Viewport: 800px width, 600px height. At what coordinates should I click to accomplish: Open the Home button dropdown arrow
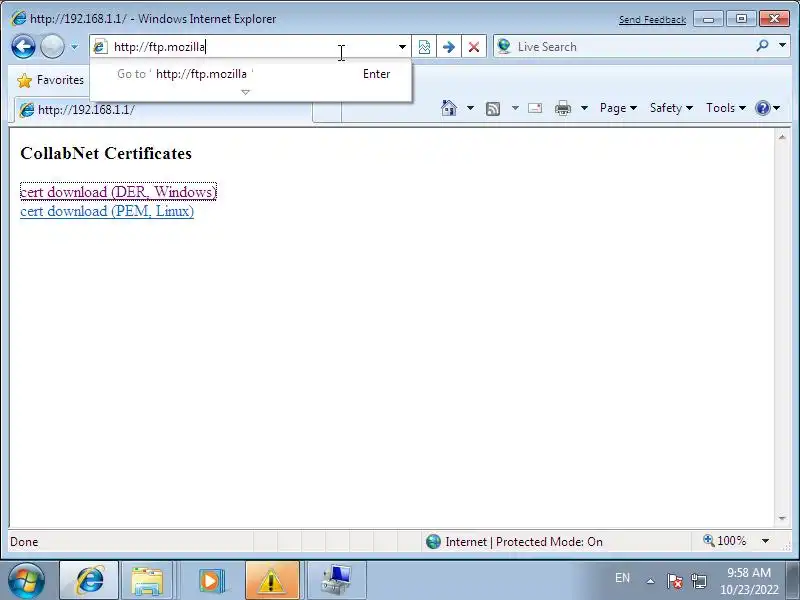click(x=470, y=108)
